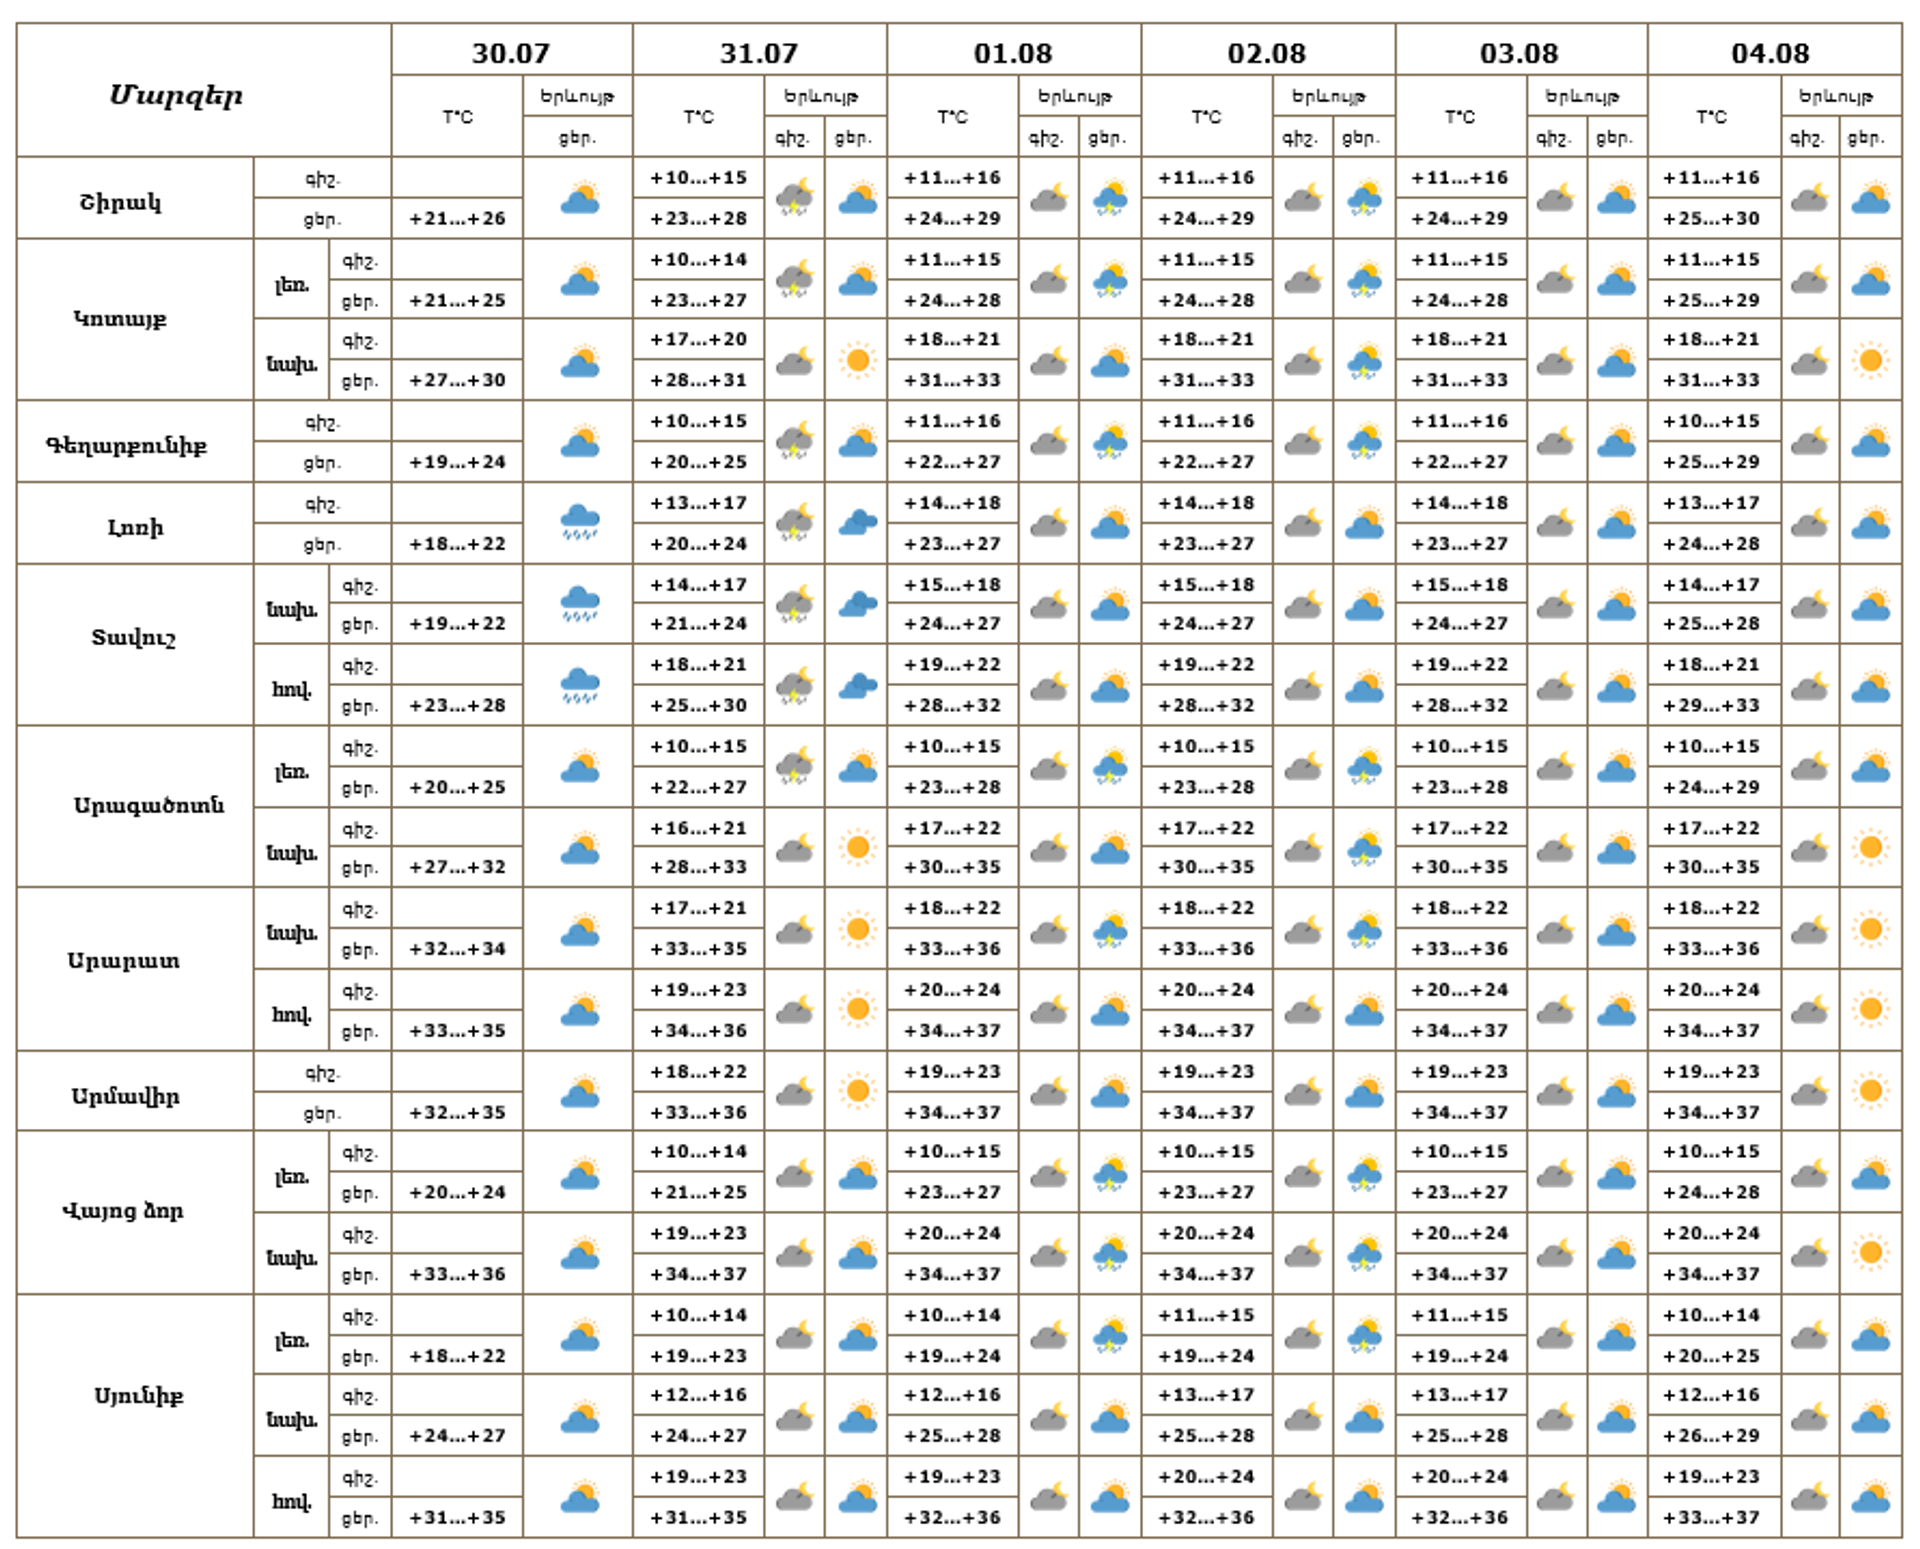Click Armavir 04.08 temperature +34...+37
The image size is (1920, 1549).
[x=1711, y=1112]
